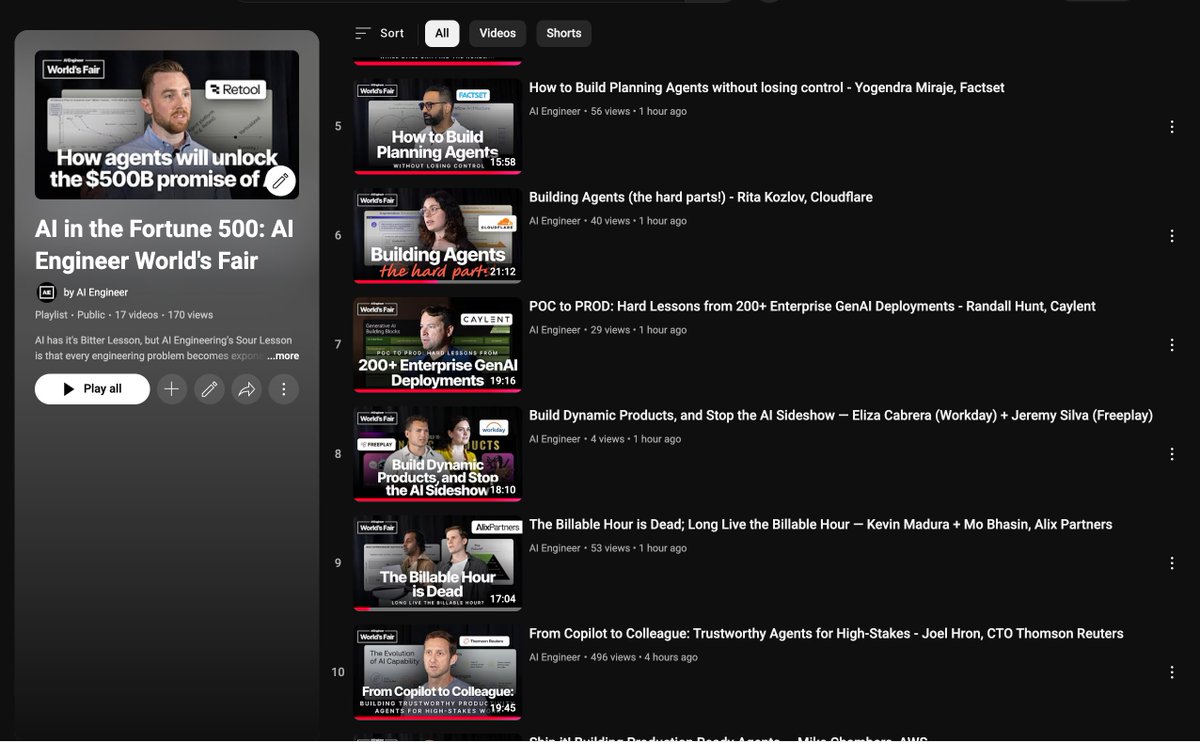
Task: Open the 'by AI Engineer' channel link
Action: 96,292
